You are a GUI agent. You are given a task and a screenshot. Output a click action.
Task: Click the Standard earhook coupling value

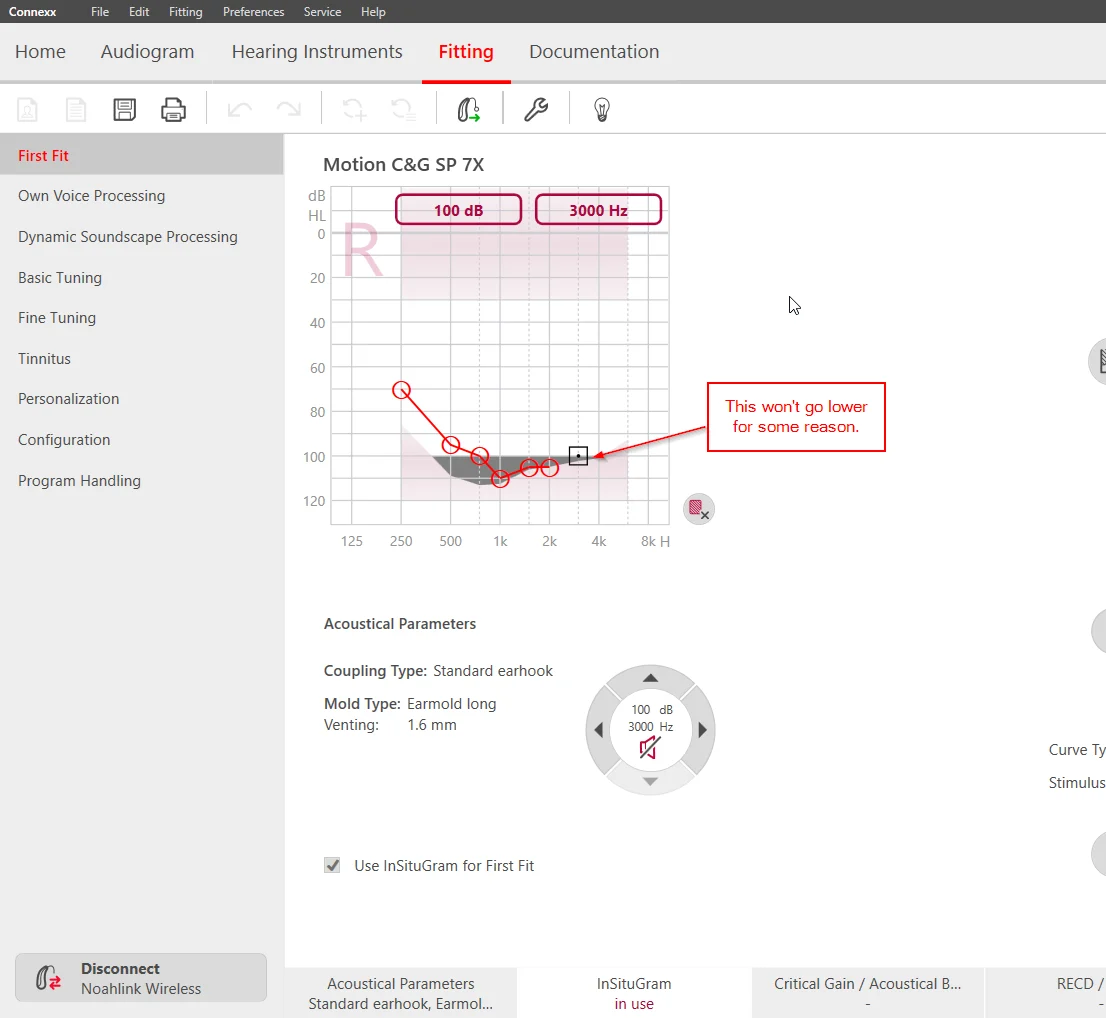(493, 670)
